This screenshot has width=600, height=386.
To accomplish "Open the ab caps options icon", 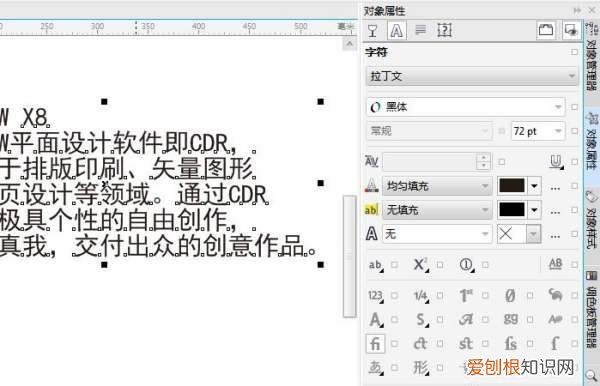I will tap(376, 265).
